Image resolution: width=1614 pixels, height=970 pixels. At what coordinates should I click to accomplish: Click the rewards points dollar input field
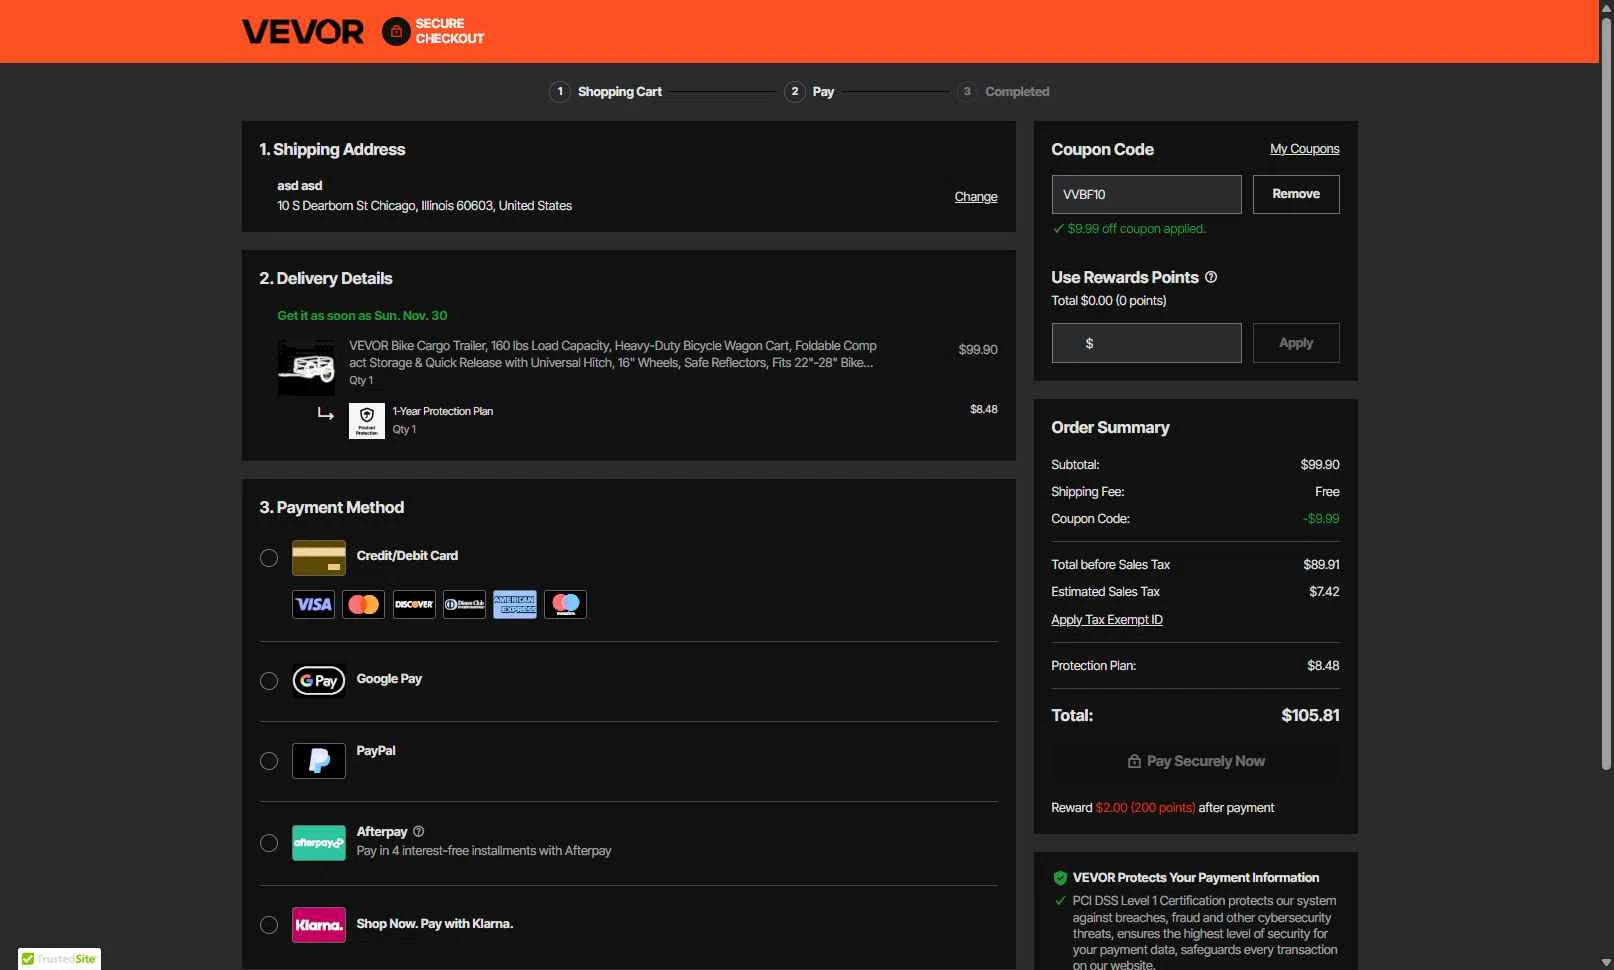point(1146,343)
